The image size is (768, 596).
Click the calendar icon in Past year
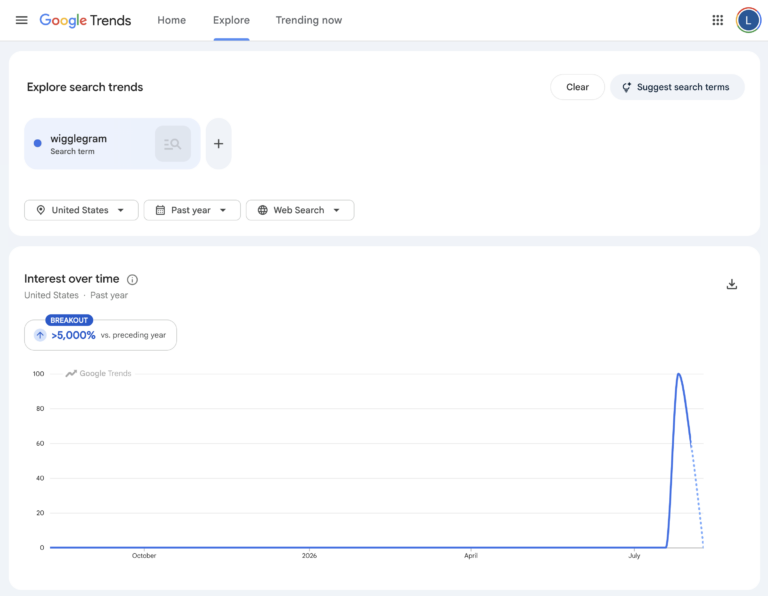tap(160, 210)
